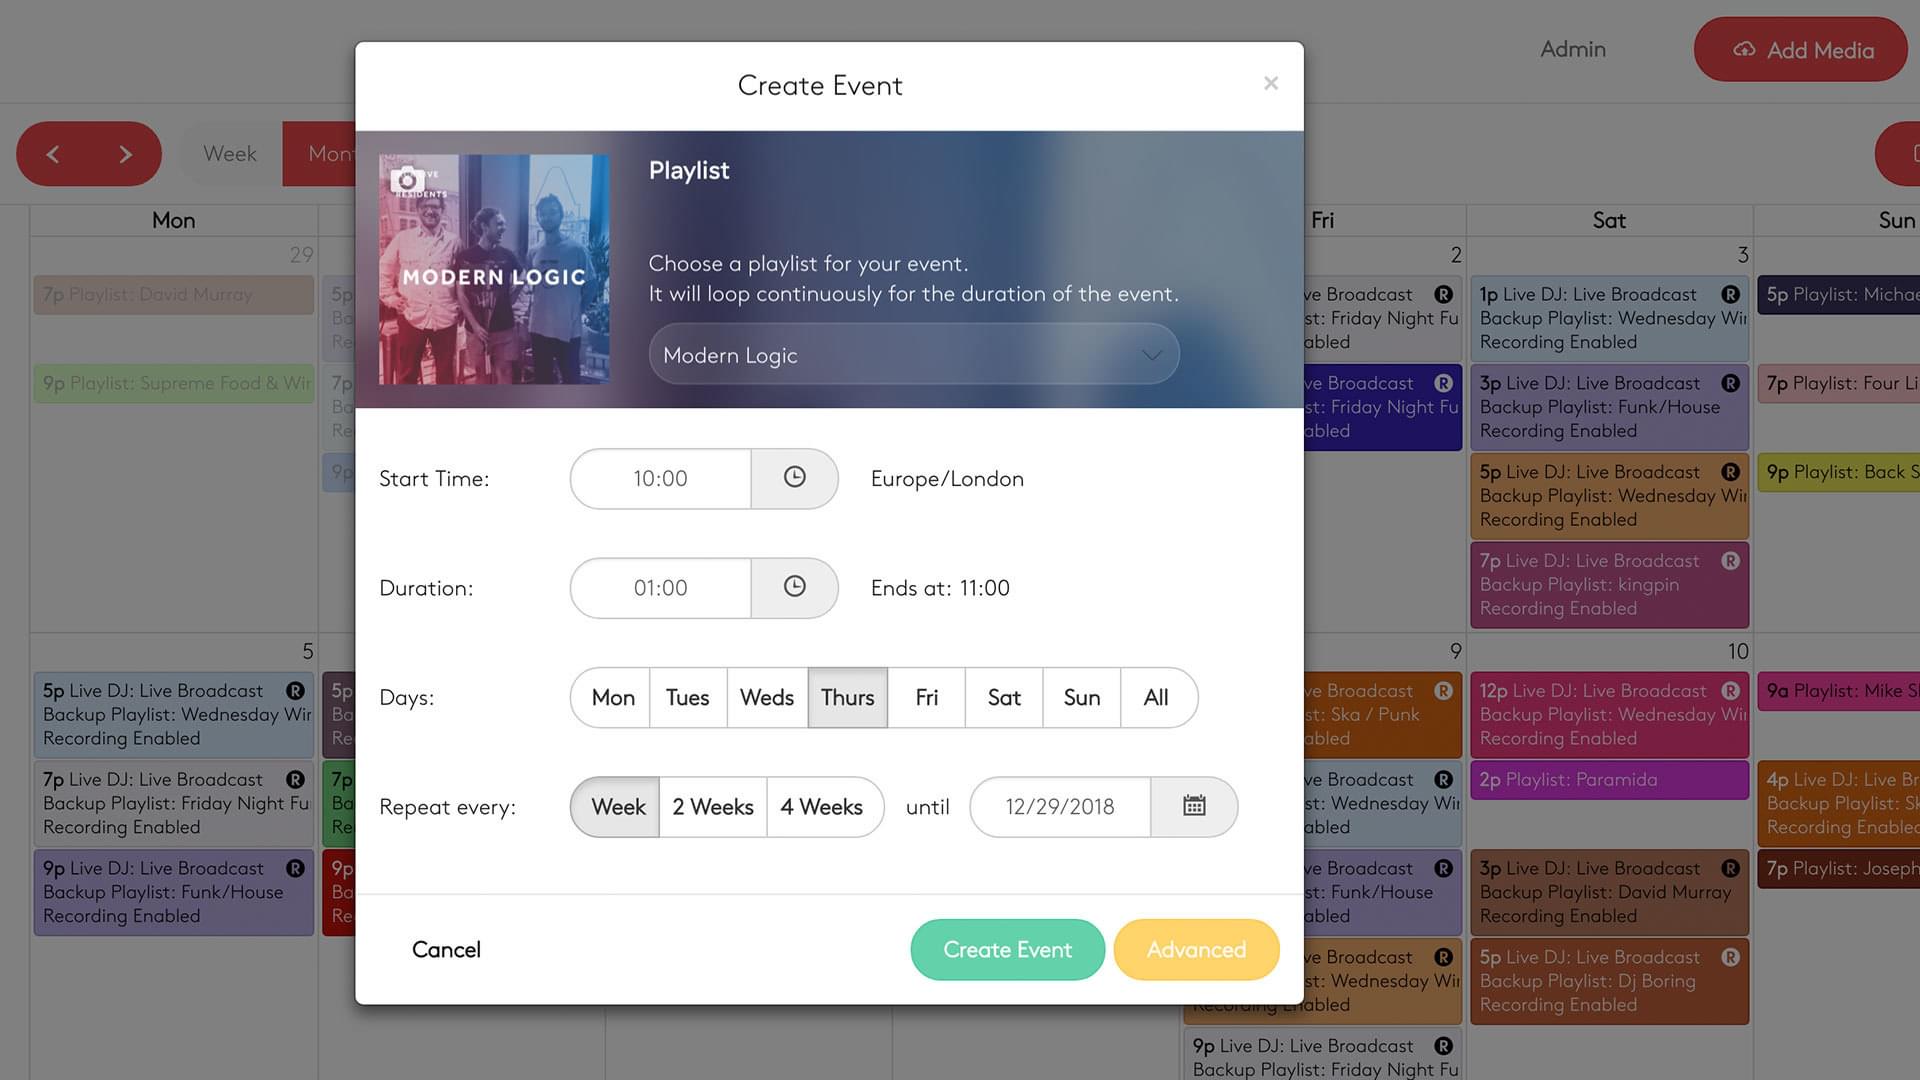Choose repeat every 2 Weeks
1920x1080 pixels.
pyautogui.click(x=712, y=806)
